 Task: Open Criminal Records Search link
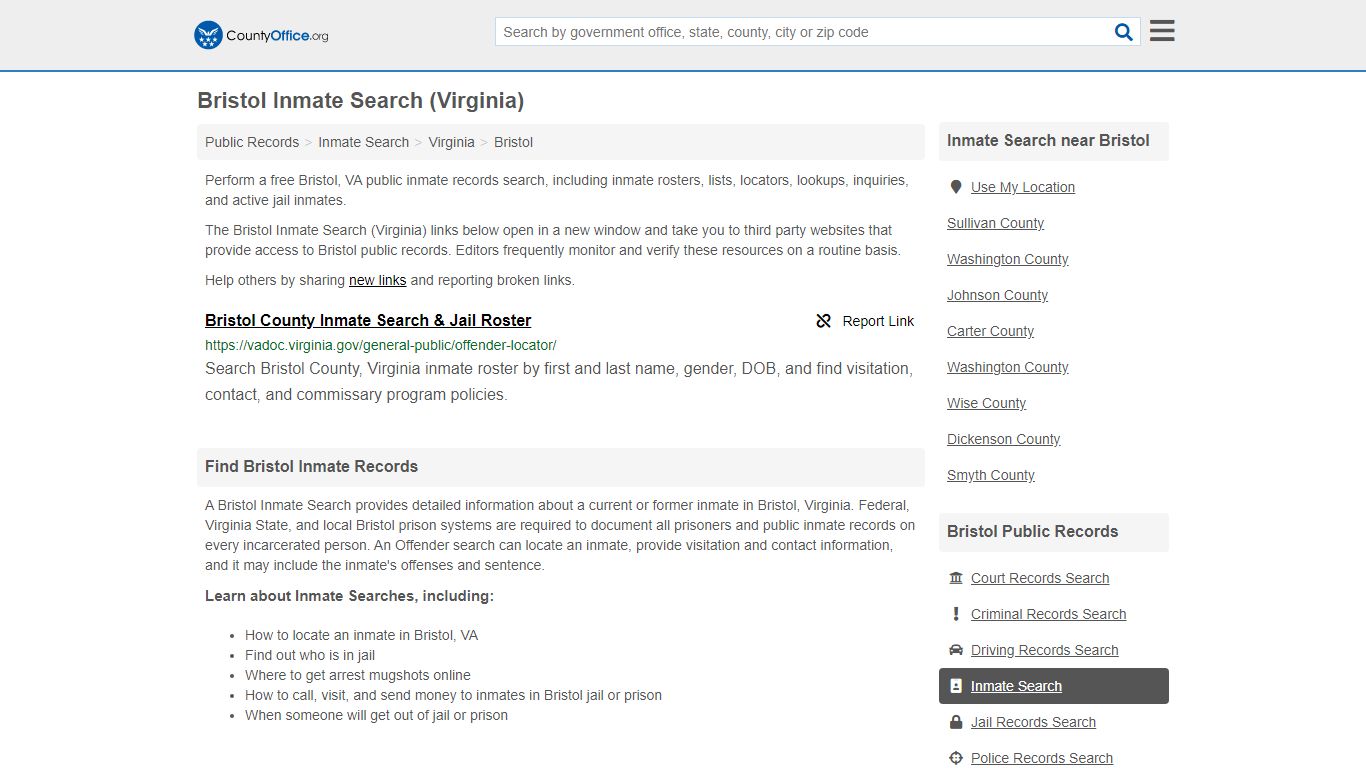pos(1048,614)
